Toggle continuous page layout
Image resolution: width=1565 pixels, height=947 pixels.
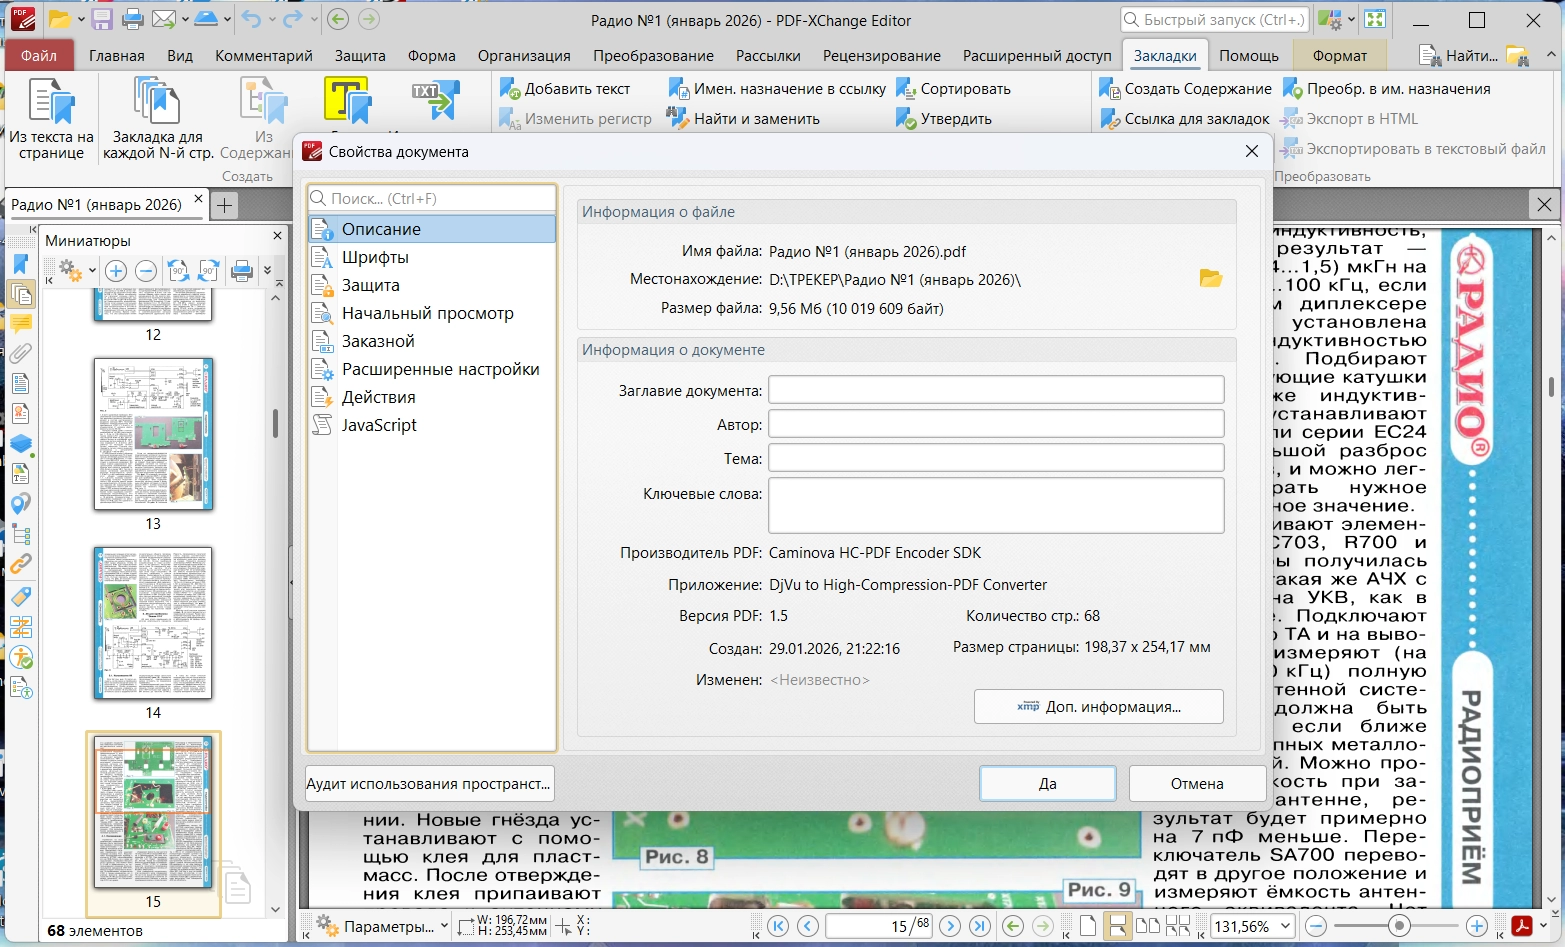click(1117, 926)
